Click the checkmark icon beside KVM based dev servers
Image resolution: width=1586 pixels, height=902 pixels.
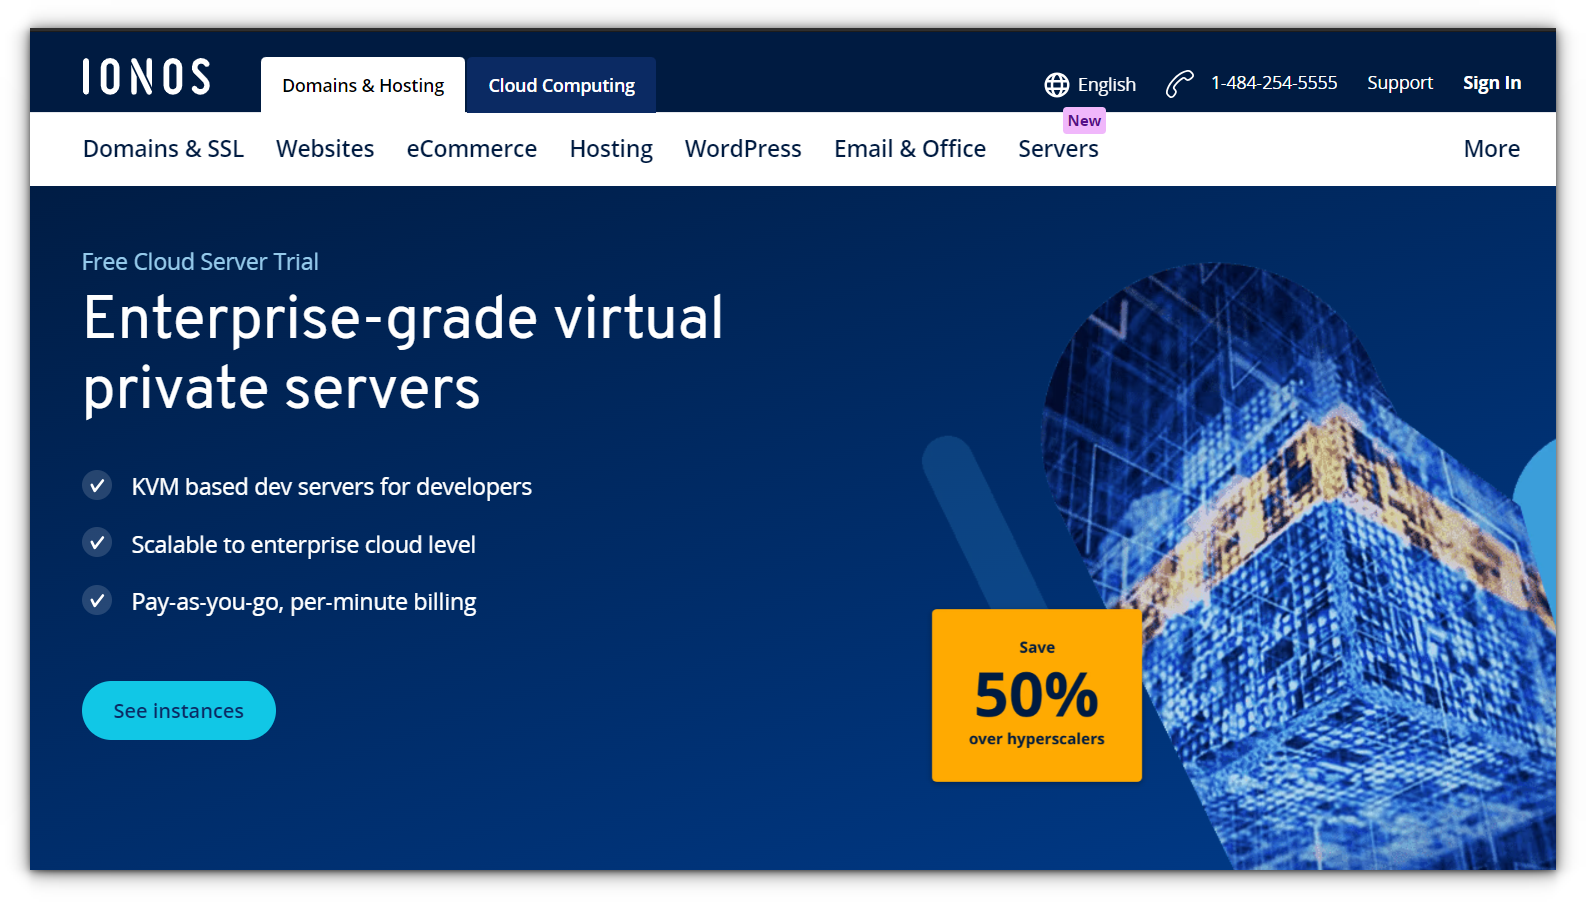[97, 486]
